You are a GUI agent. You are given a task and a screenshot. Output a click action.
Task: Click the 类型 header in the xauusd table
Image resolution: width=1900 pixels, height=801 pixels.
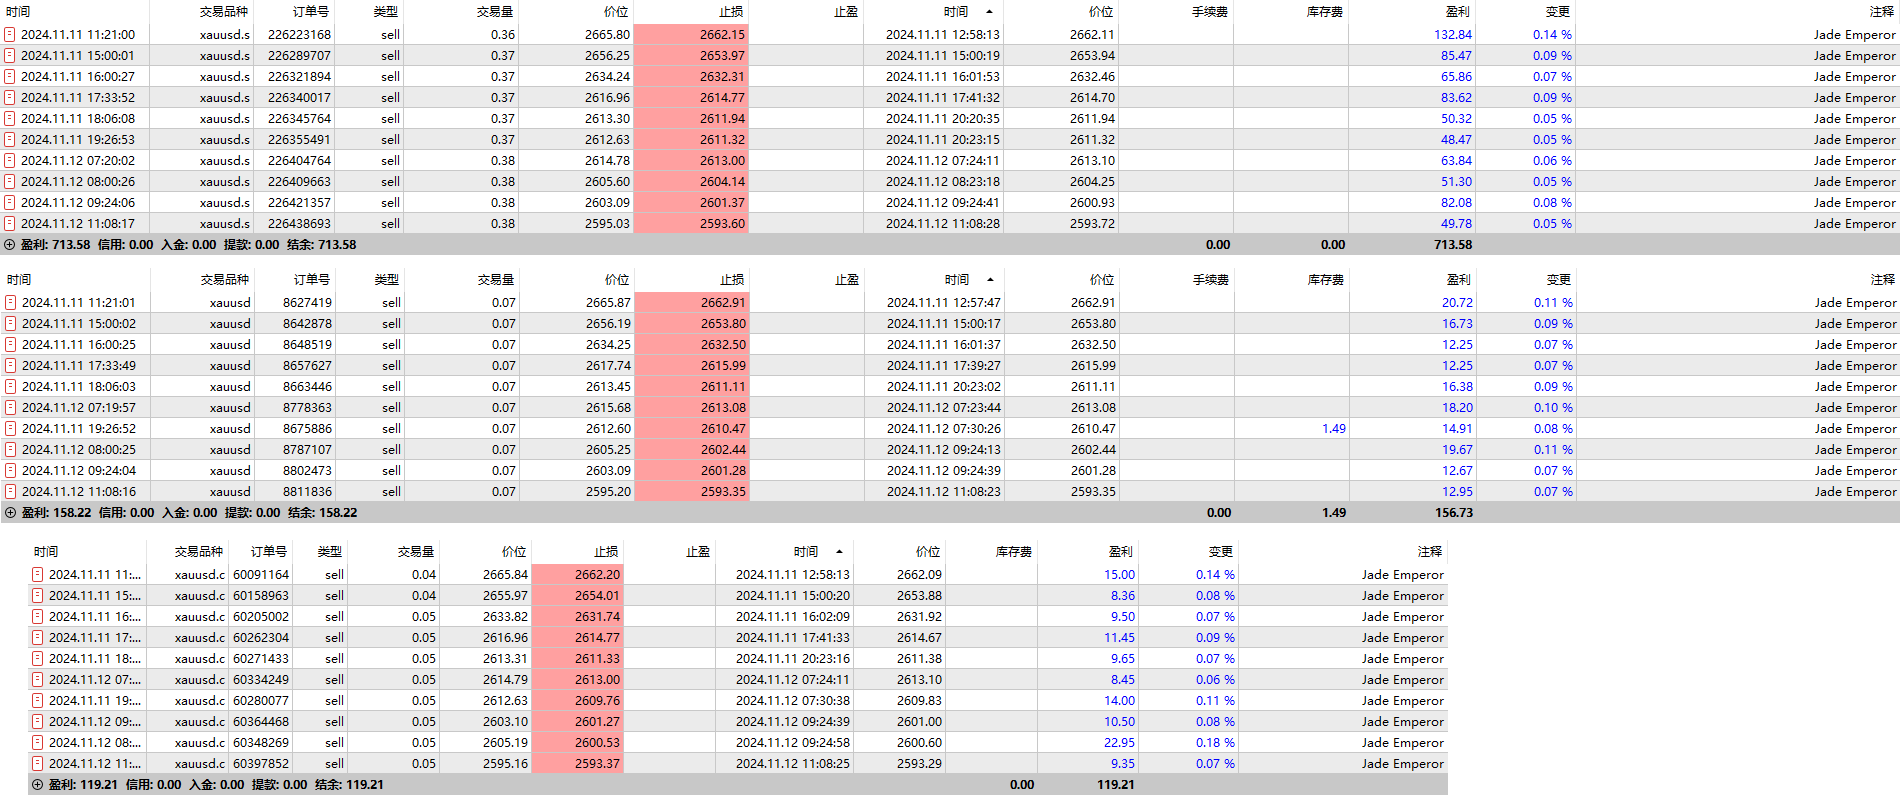point(386,280)
